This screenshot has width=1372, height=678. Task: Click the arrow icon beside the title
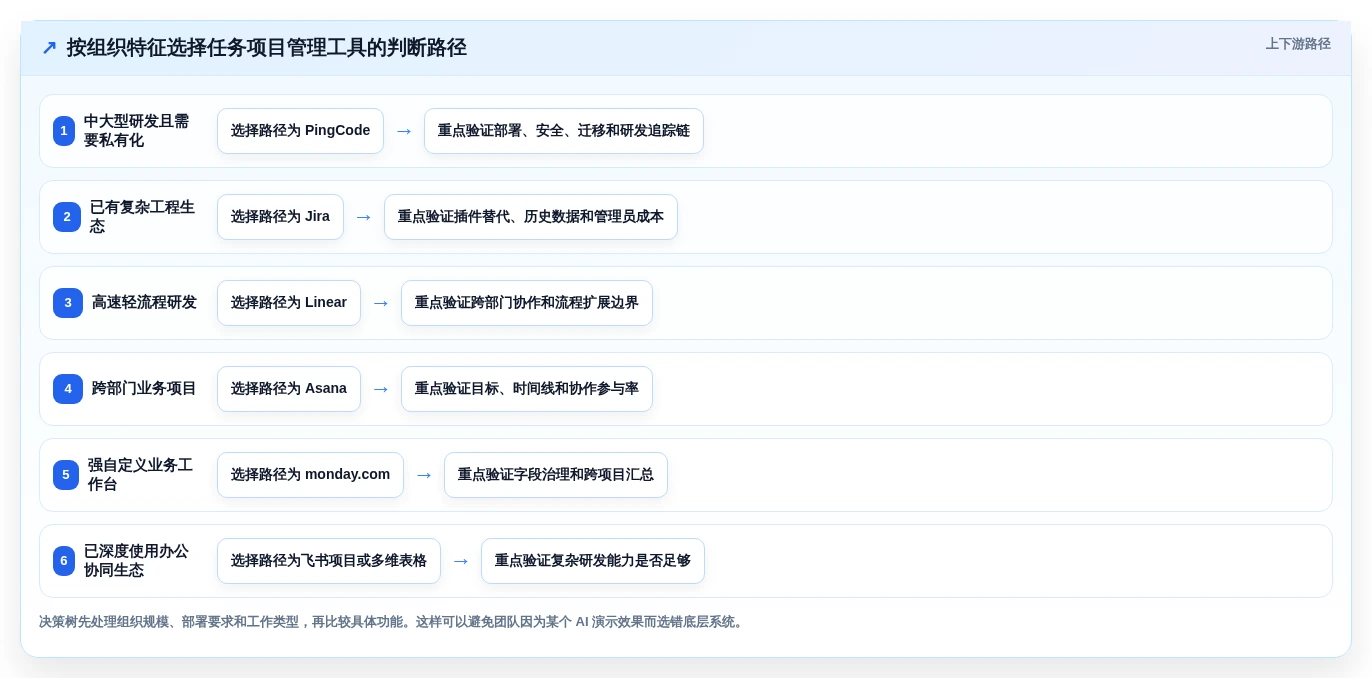pos(49,48)
